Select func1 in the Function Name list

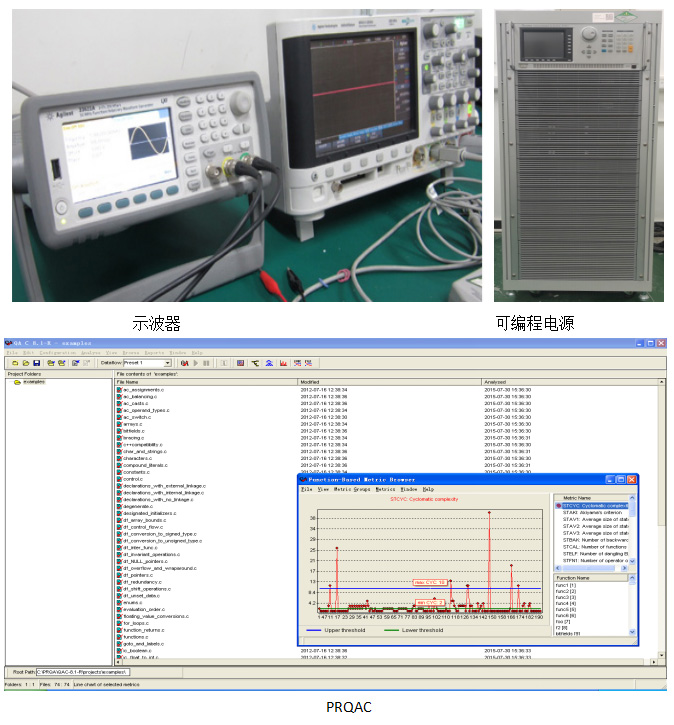pos(566,585)
